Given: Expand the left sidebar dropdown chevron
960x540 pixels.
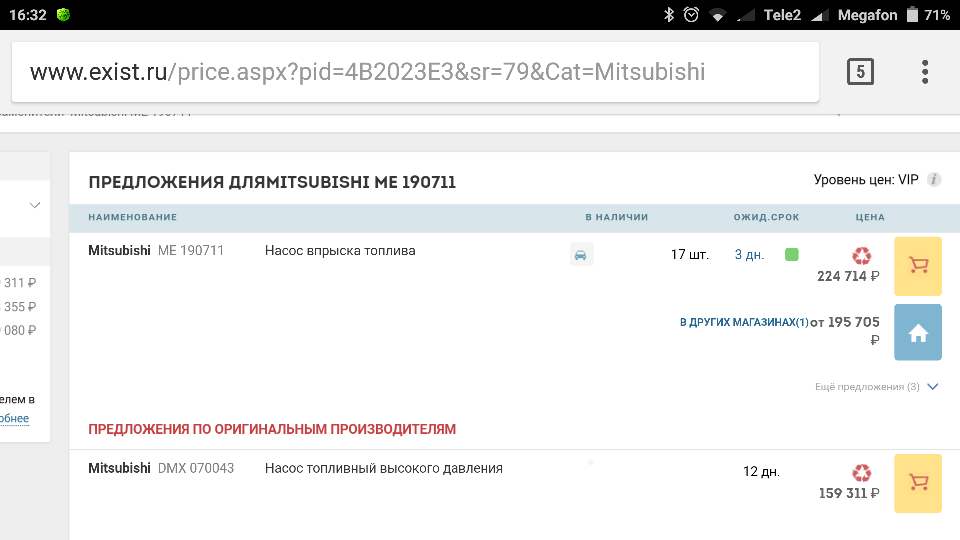Looking at the screenshot, I should click(35, 205).
